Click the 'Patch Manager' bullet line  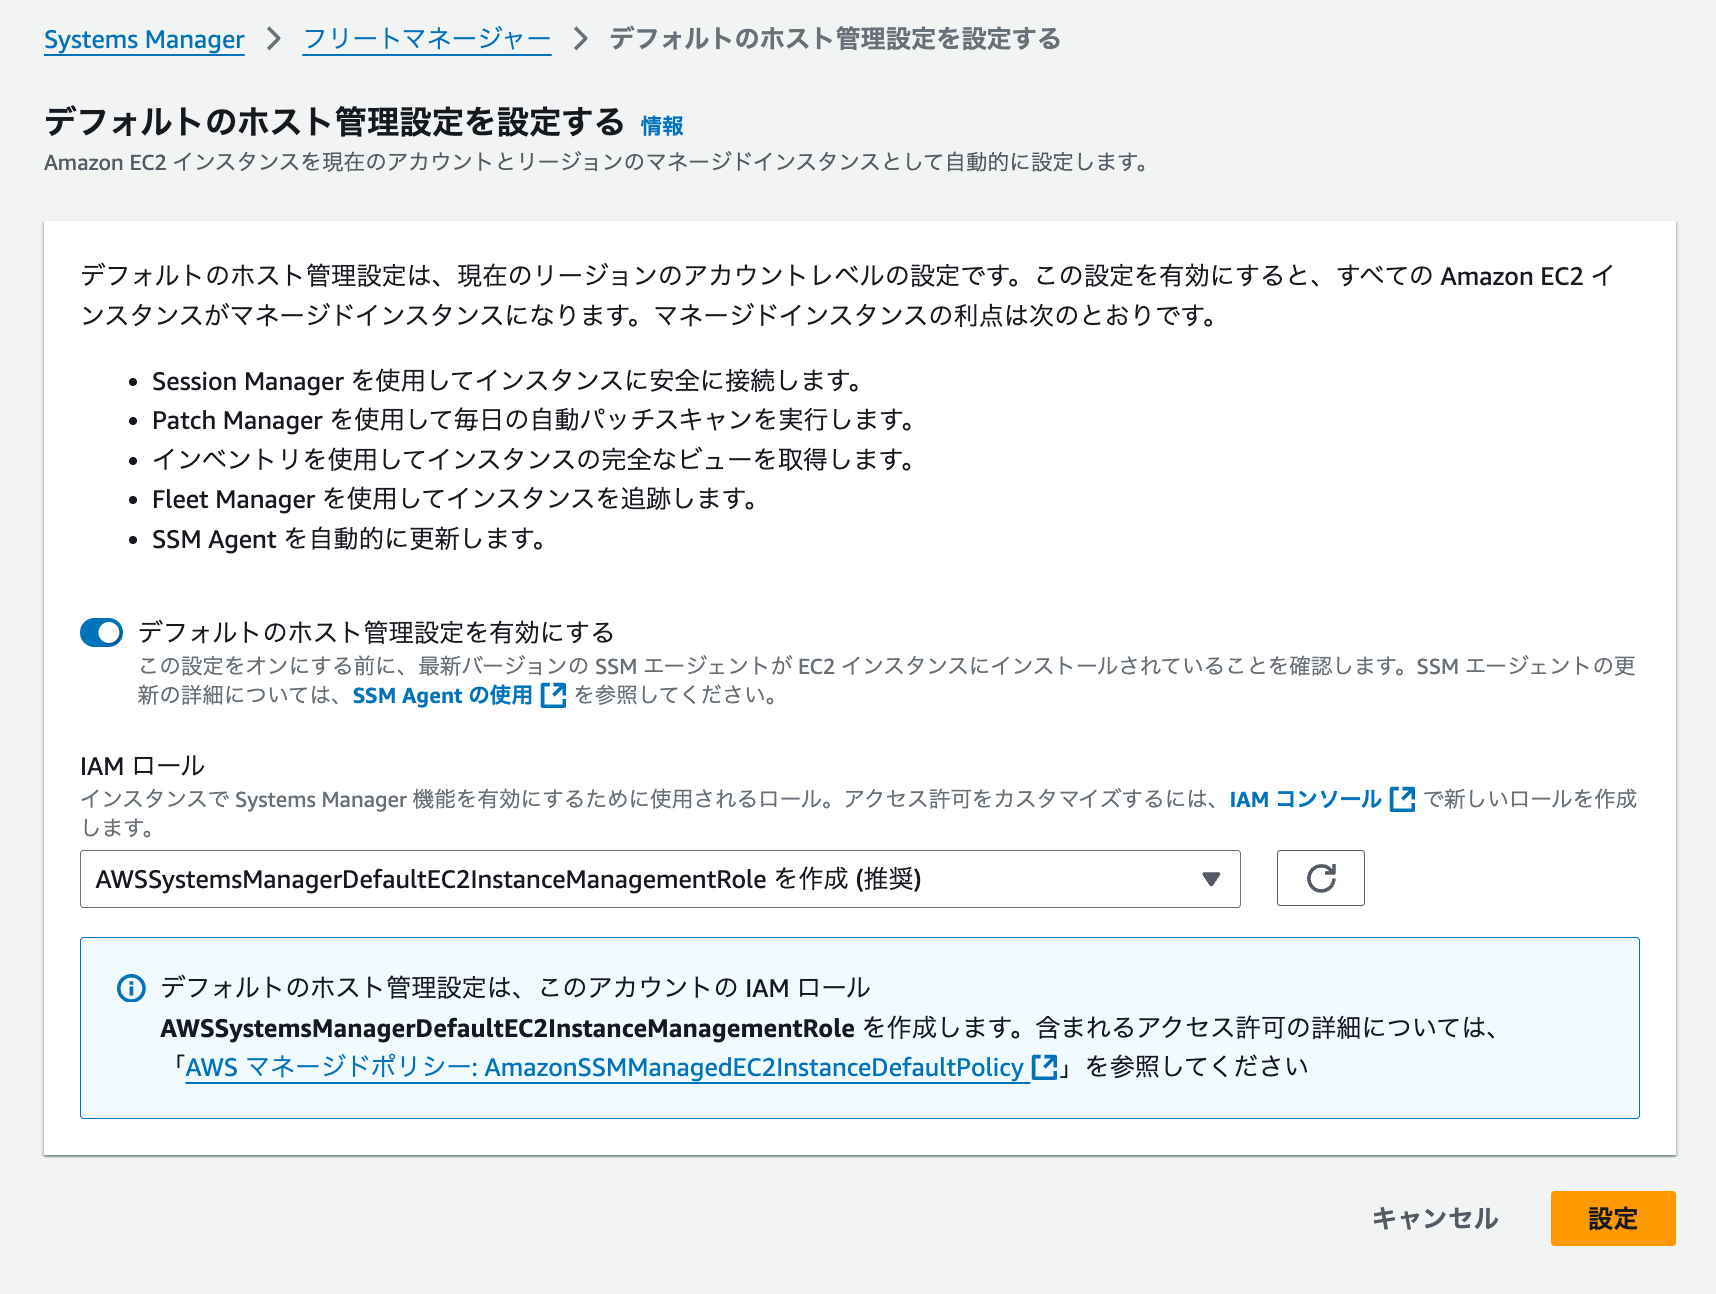(534, 420)
